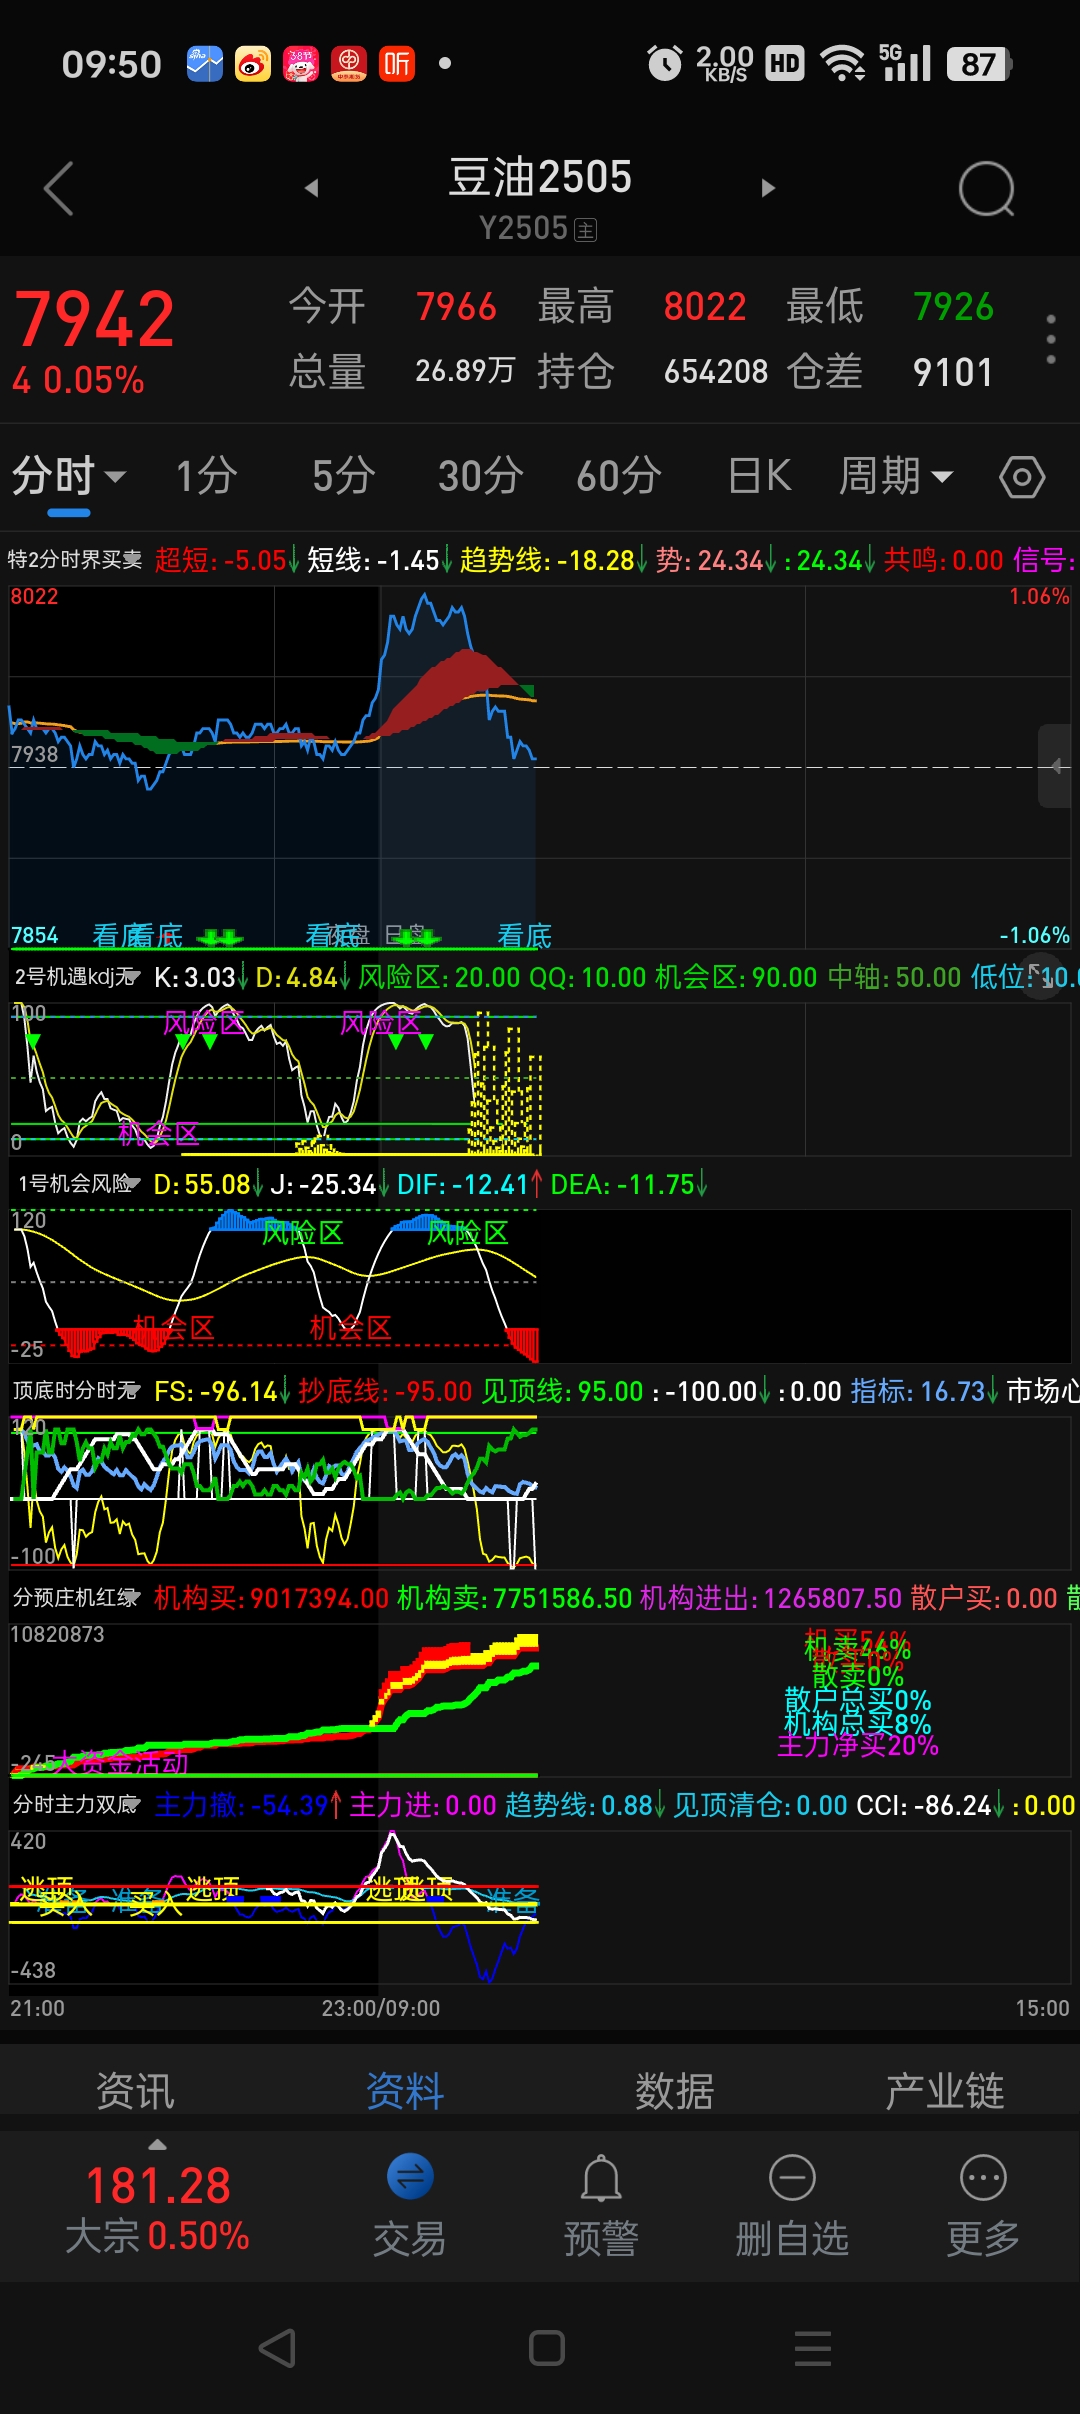Switch to the previous contract with left triangle
Image resolution: width=1080 pixels, height=2414 pixels.
tap(312, 188)
